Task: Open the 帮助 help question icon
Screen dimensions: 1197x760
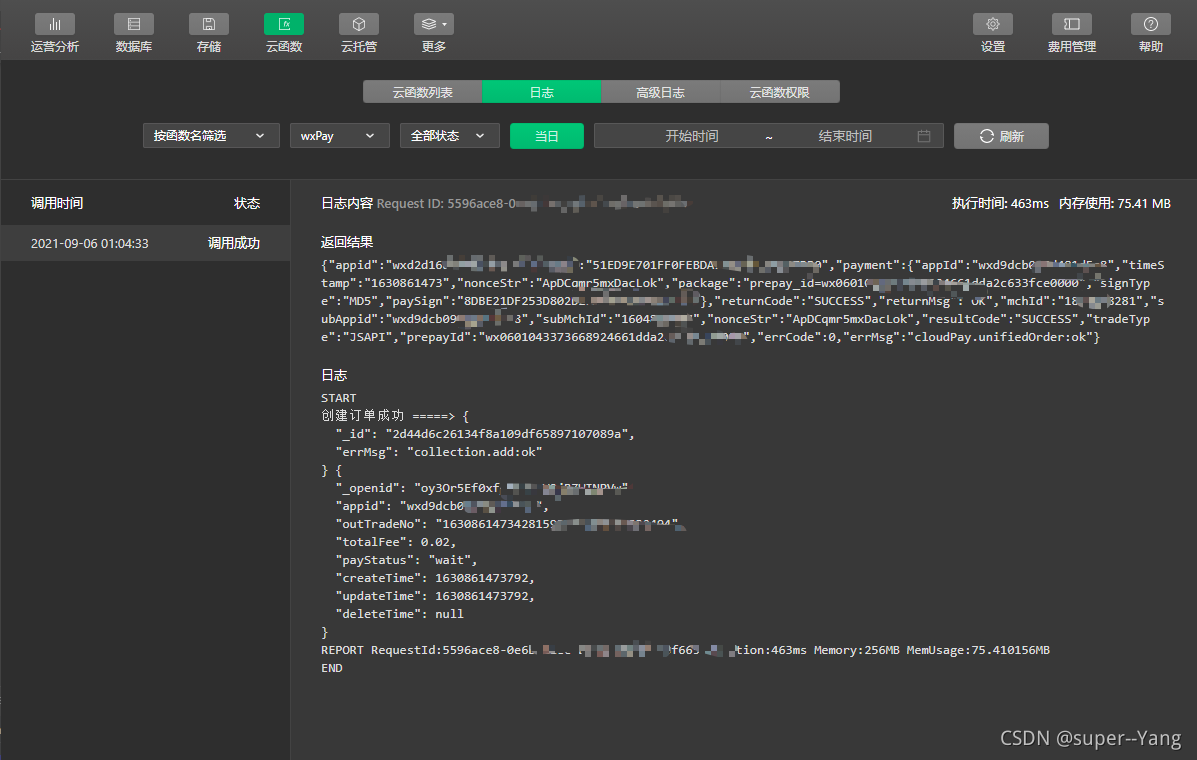Action: click(1150, 24)
